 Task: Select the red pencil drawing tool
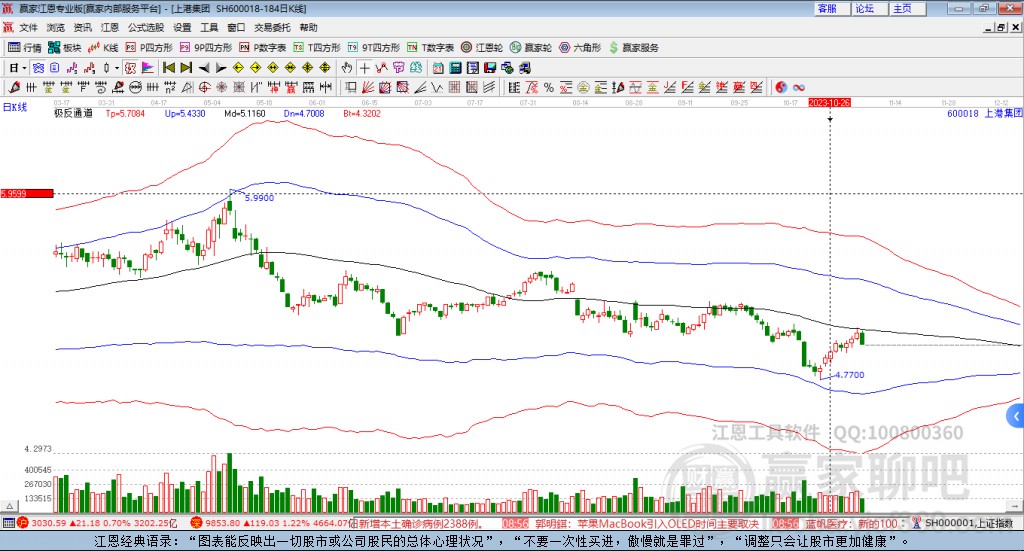coord(14,87)
